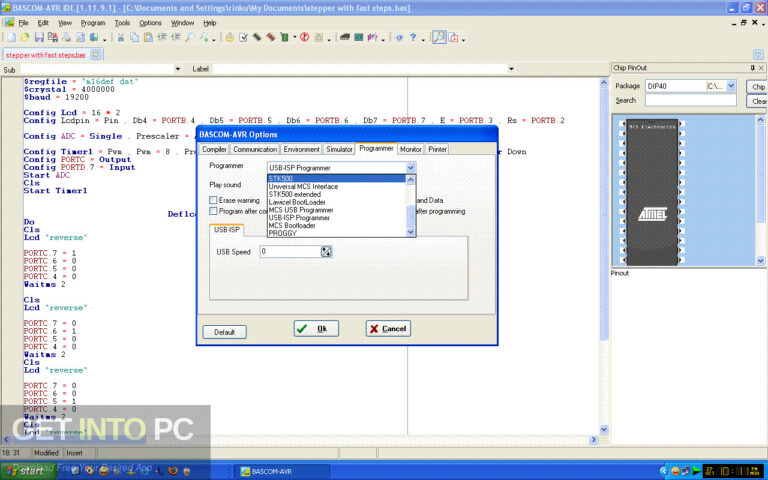
Task: Click the Firefox icon in the taskbar
Action: point(172,471)
